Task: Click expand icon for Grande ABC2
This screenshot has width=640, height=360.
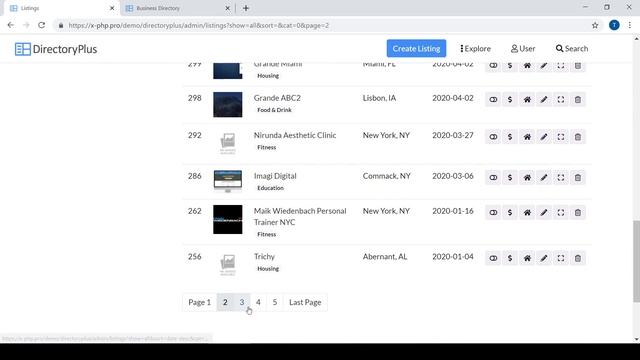Action: click(561, 100)
